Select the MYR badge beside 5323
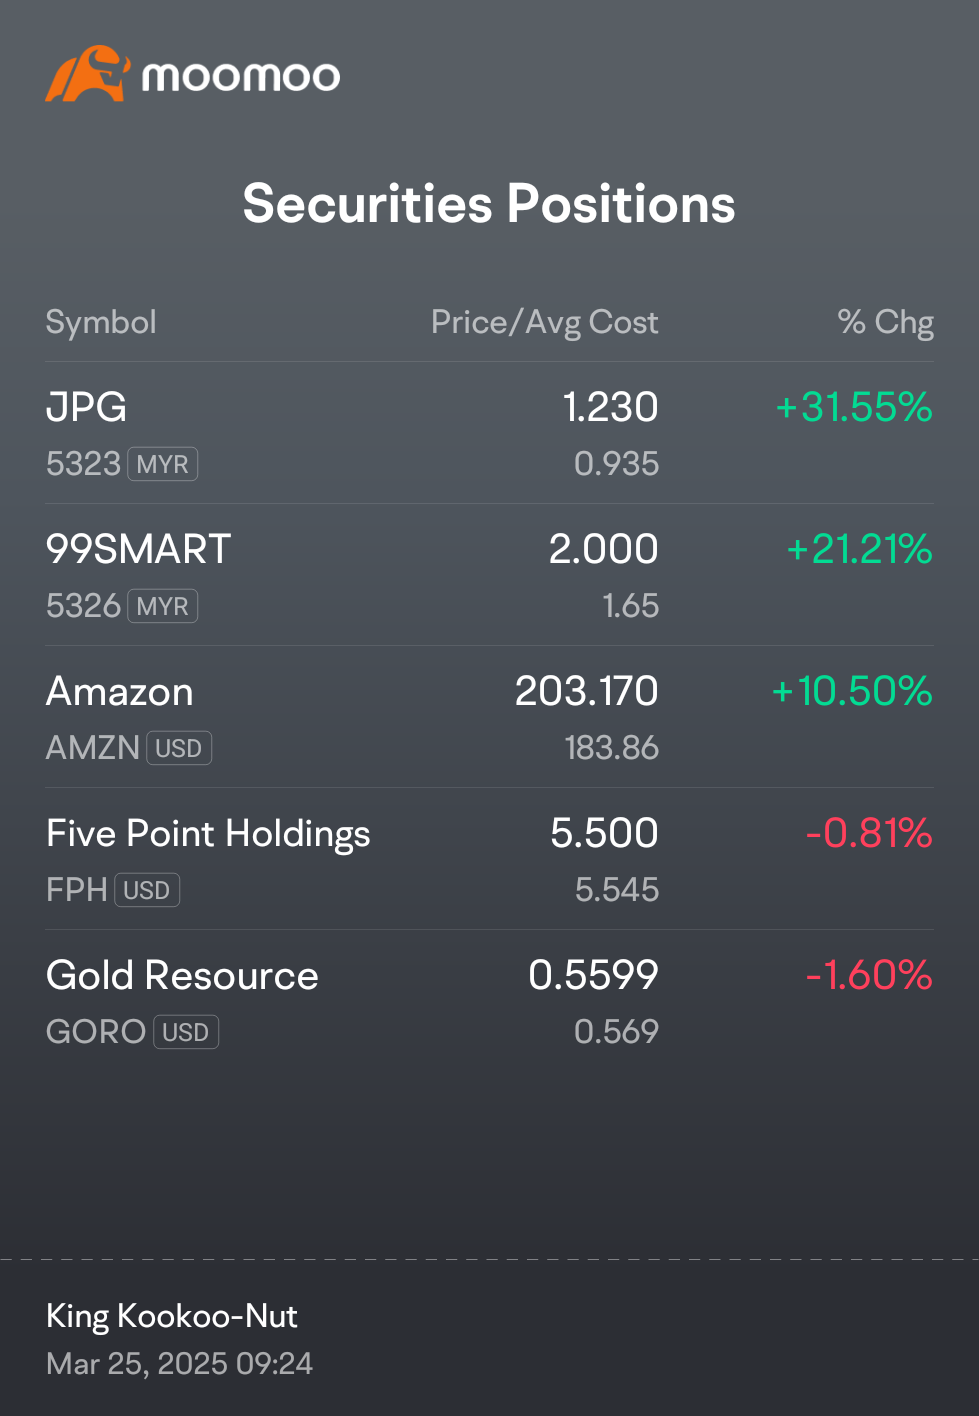This screenshot has width=979, height=1416. click(163, 464)
